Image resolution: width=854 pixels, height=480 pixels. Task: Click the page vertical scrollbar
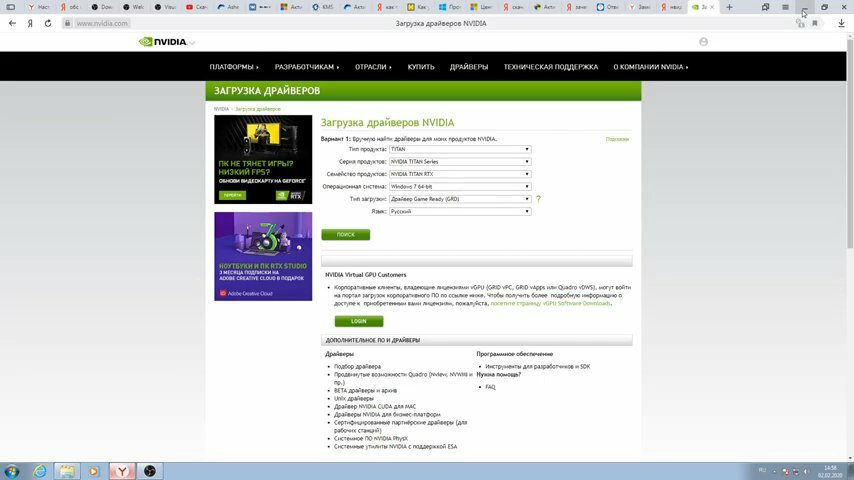[x=850, y=143]
